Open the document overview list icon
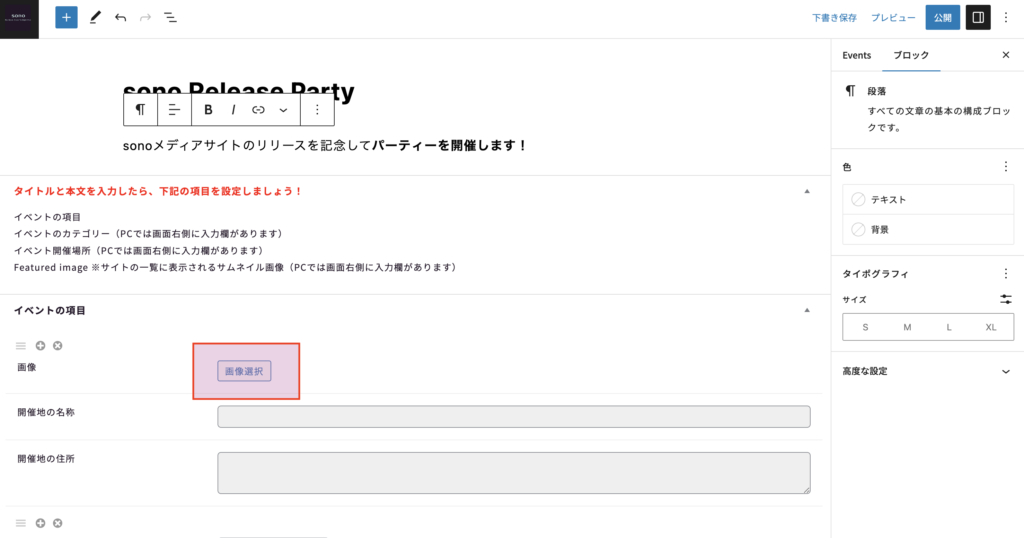Viewport: 1024px width, 538px height. click(170, 18)
